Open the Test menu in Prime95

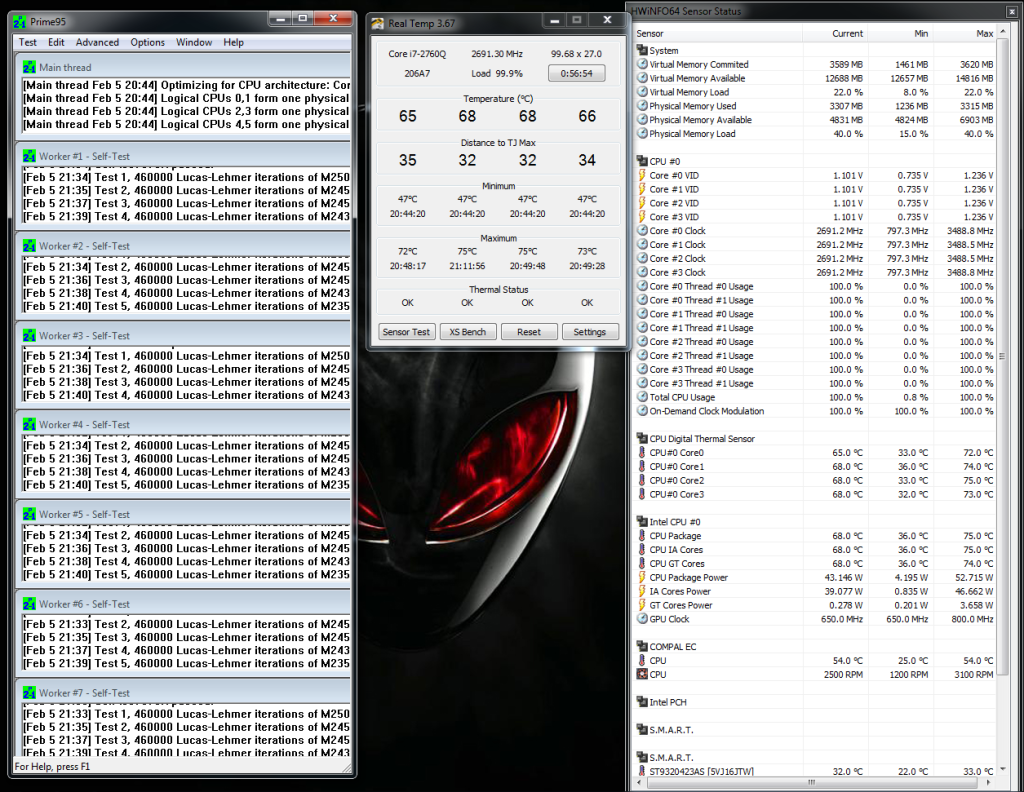[28, 42]
